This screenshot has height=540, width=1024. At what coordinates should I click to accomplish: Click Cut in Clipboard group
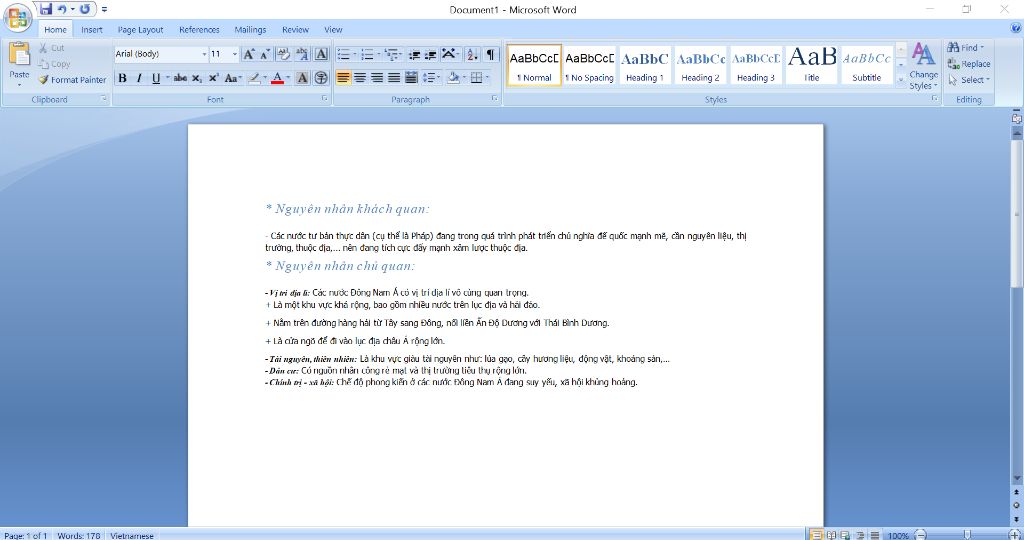pyautogui.click(x=52, y=48)
